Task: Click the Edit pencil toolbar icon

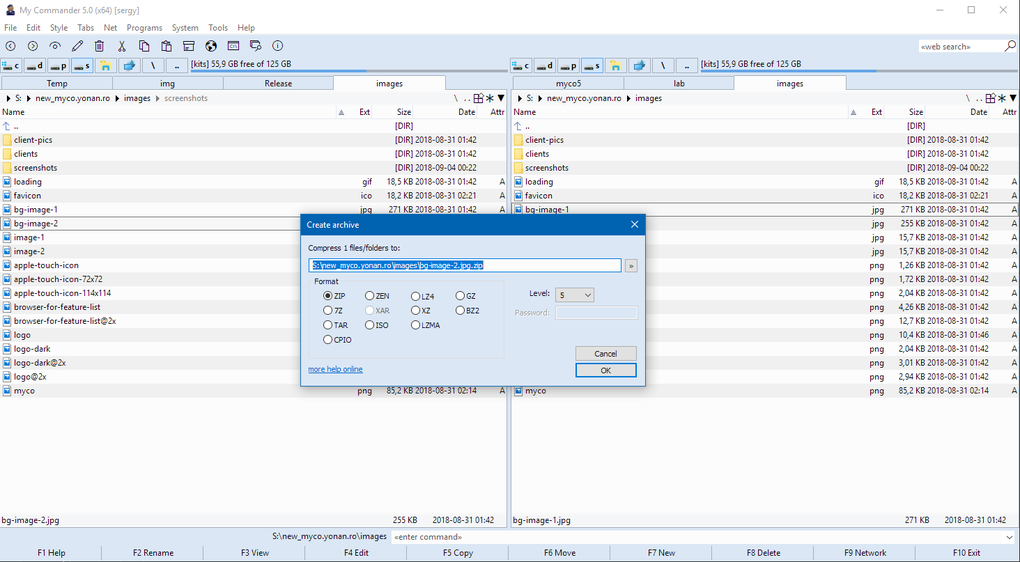Action: pos(77,46)
